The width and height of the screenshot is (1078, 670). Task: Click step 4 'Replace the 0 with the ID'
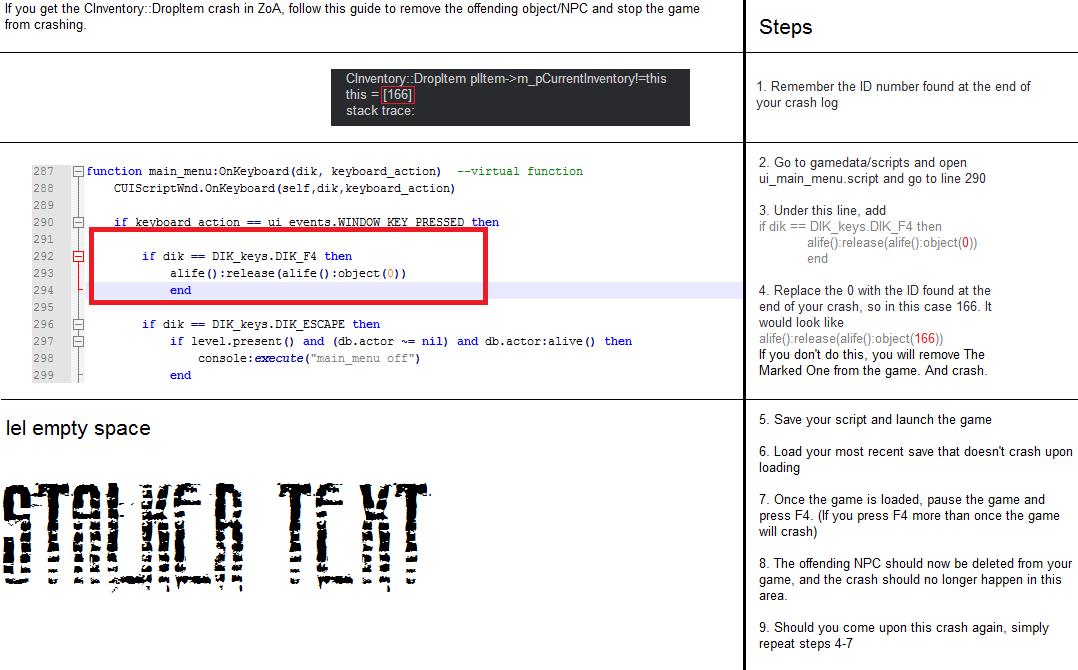874,306
